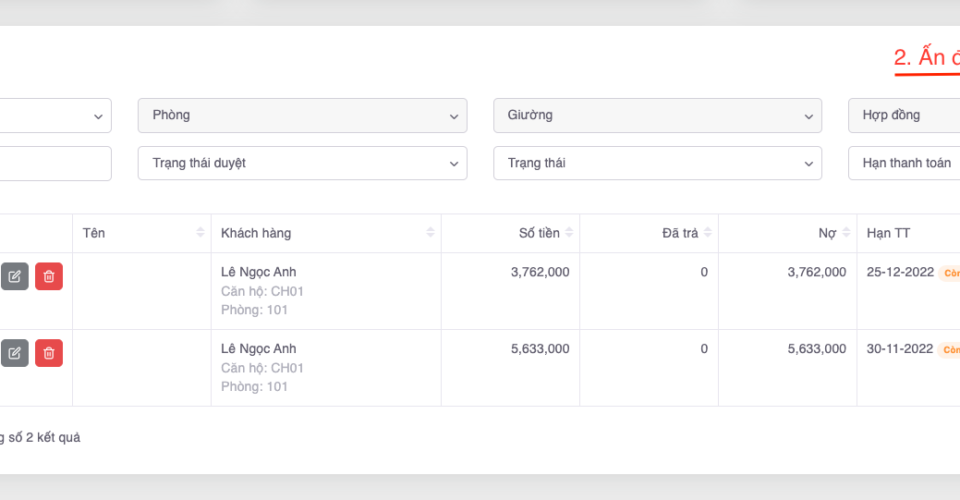Viewport: 960px width, 500px height.
Task: Expand the leftmost dropdown beside Phòng
Action: pyautogui.click(x=55, y=115)
